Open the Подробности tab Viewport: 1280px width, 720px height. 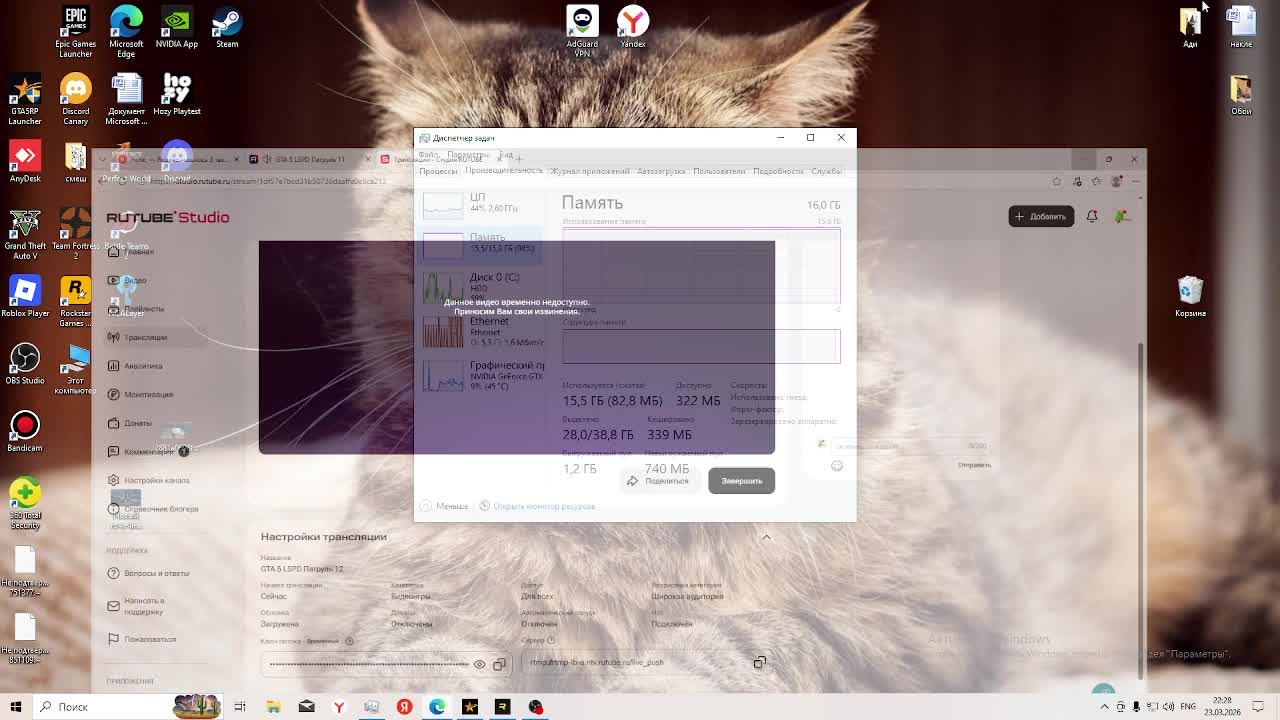[778, 171]
